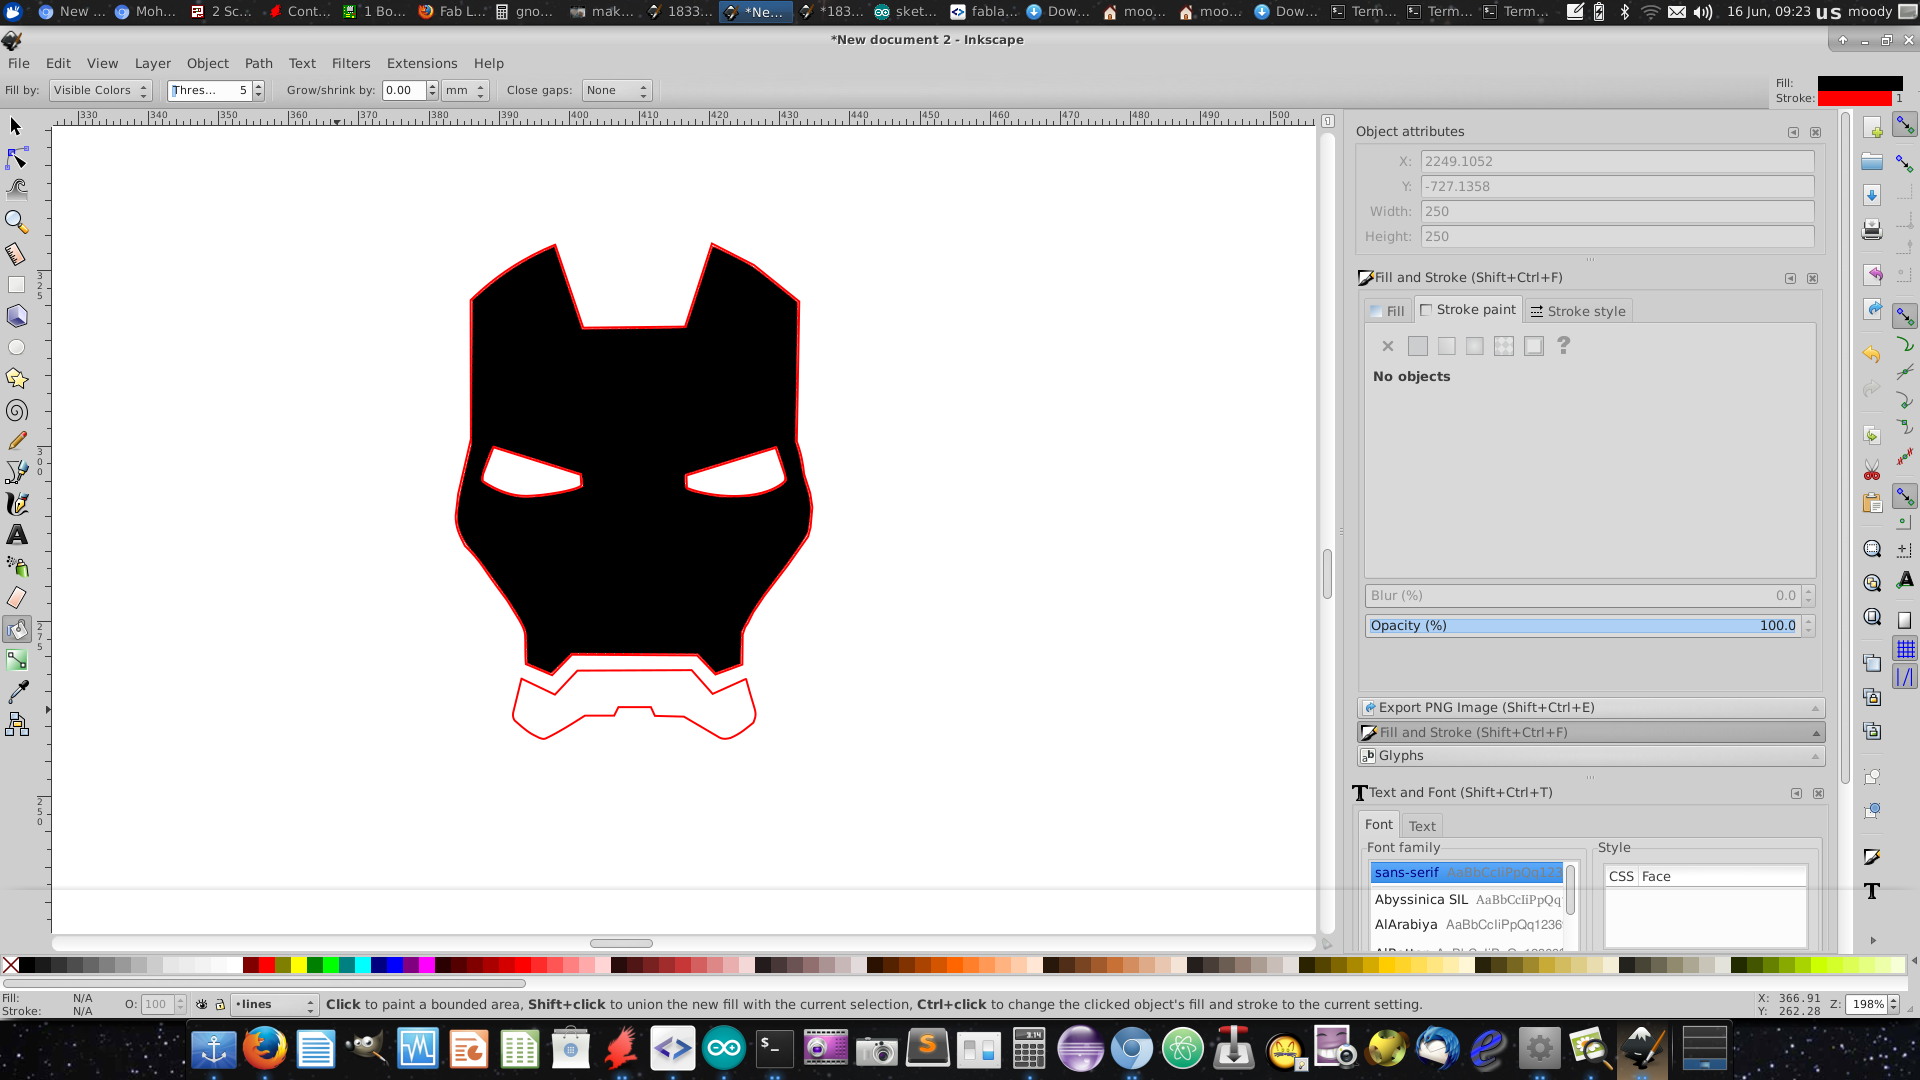
Task: Switch to the Text tab
Action: [x=1422, y=826]
